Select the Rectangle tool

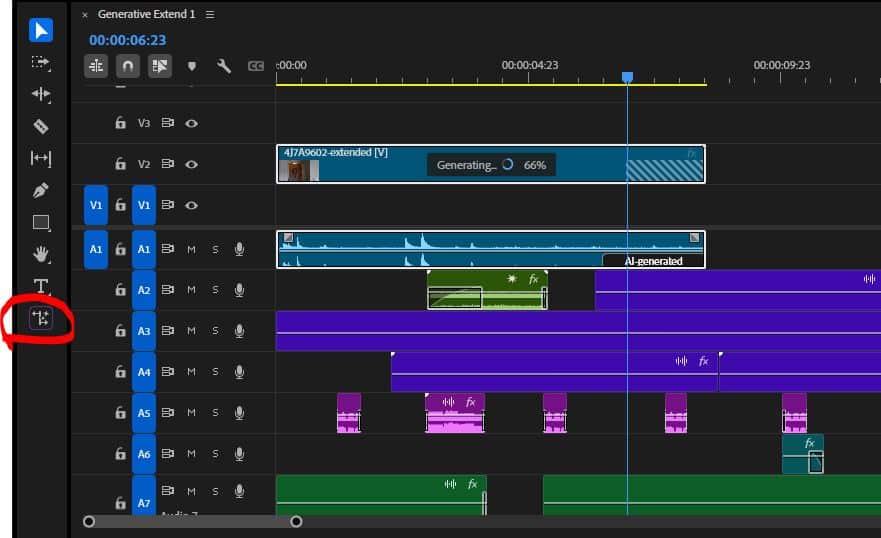pos(40,222)
